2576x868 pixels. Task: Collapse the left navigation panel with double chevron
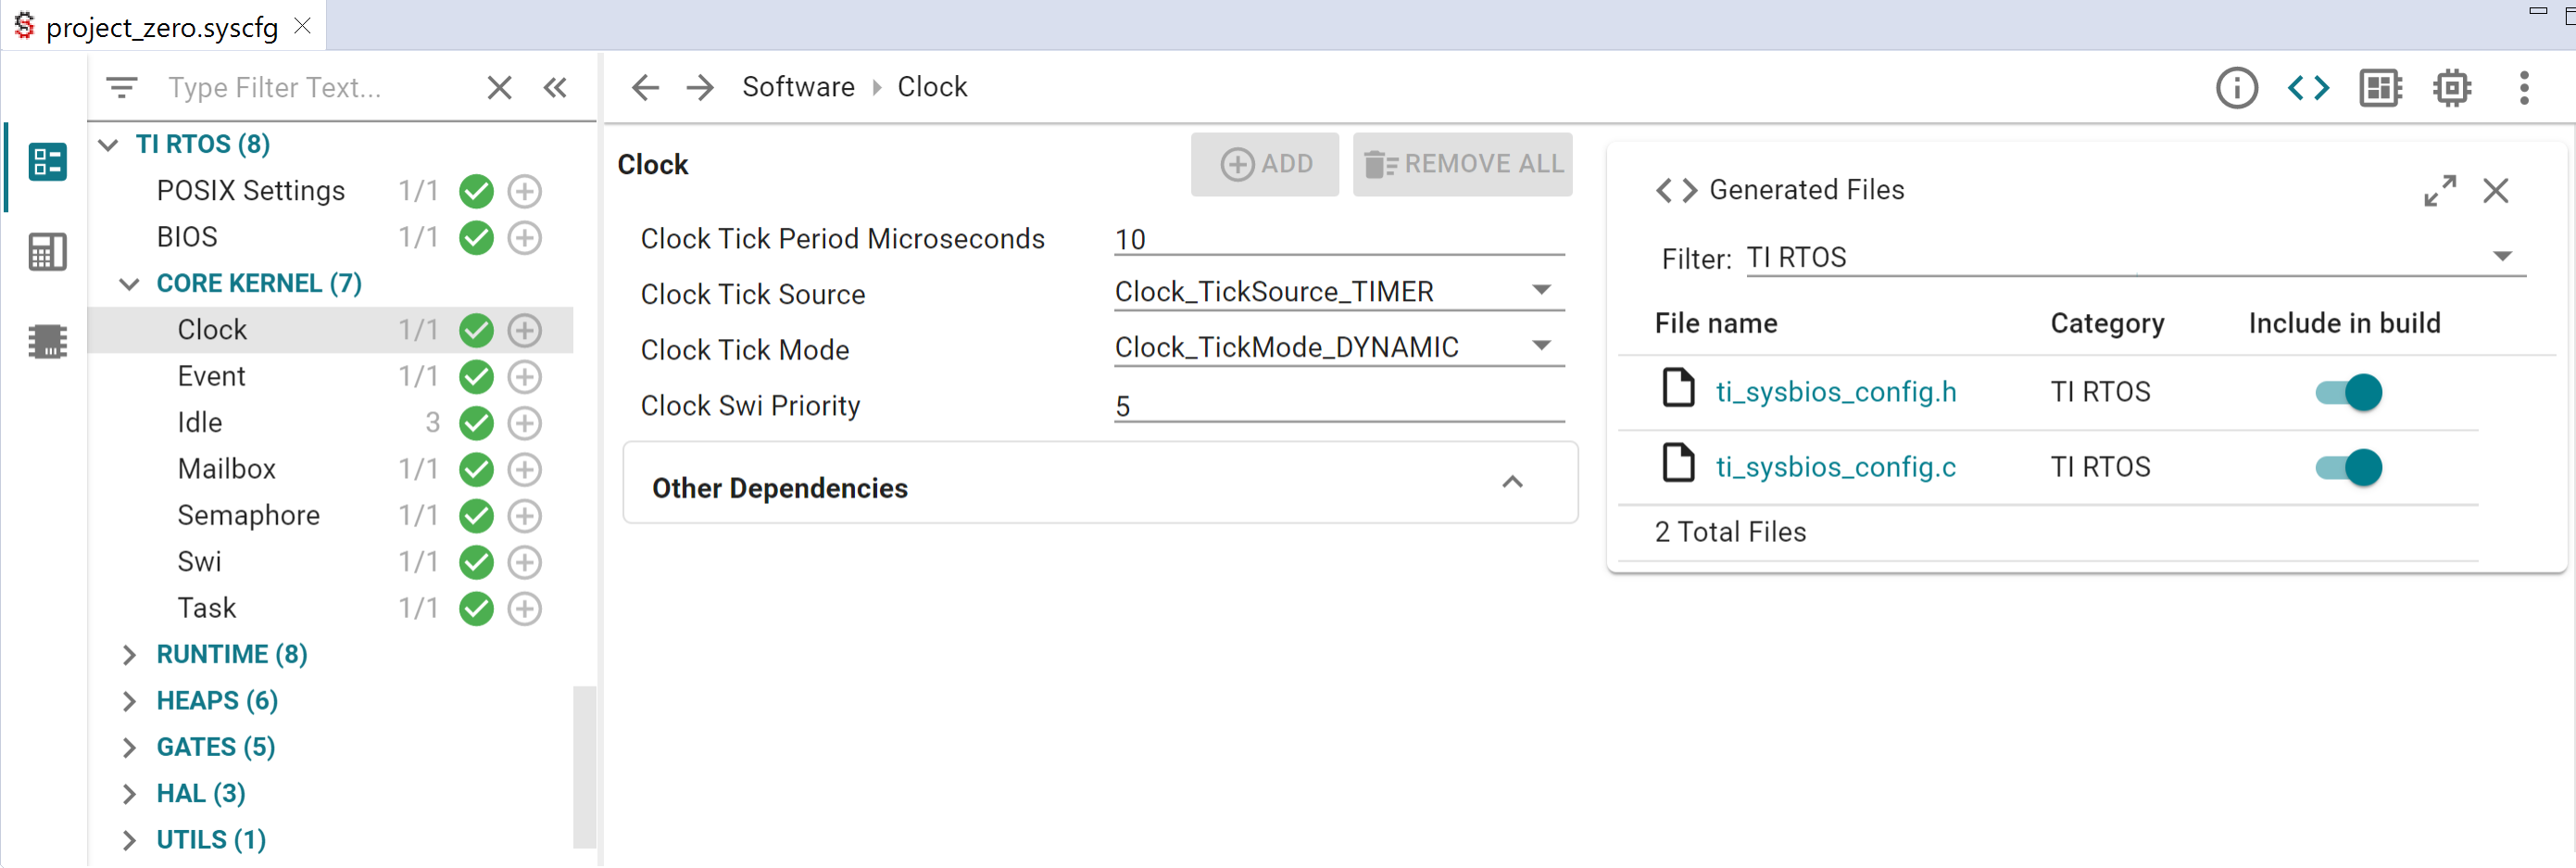pyautogui.click(x=556, y=88)
